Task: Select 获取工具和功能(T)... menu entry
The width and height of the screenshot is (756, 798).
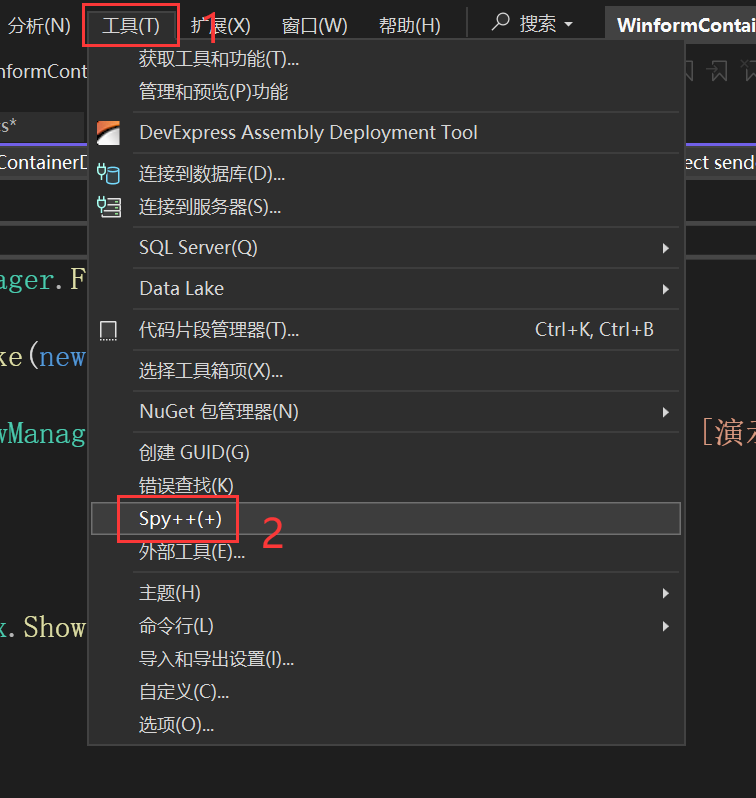Action: coord(386,59)
